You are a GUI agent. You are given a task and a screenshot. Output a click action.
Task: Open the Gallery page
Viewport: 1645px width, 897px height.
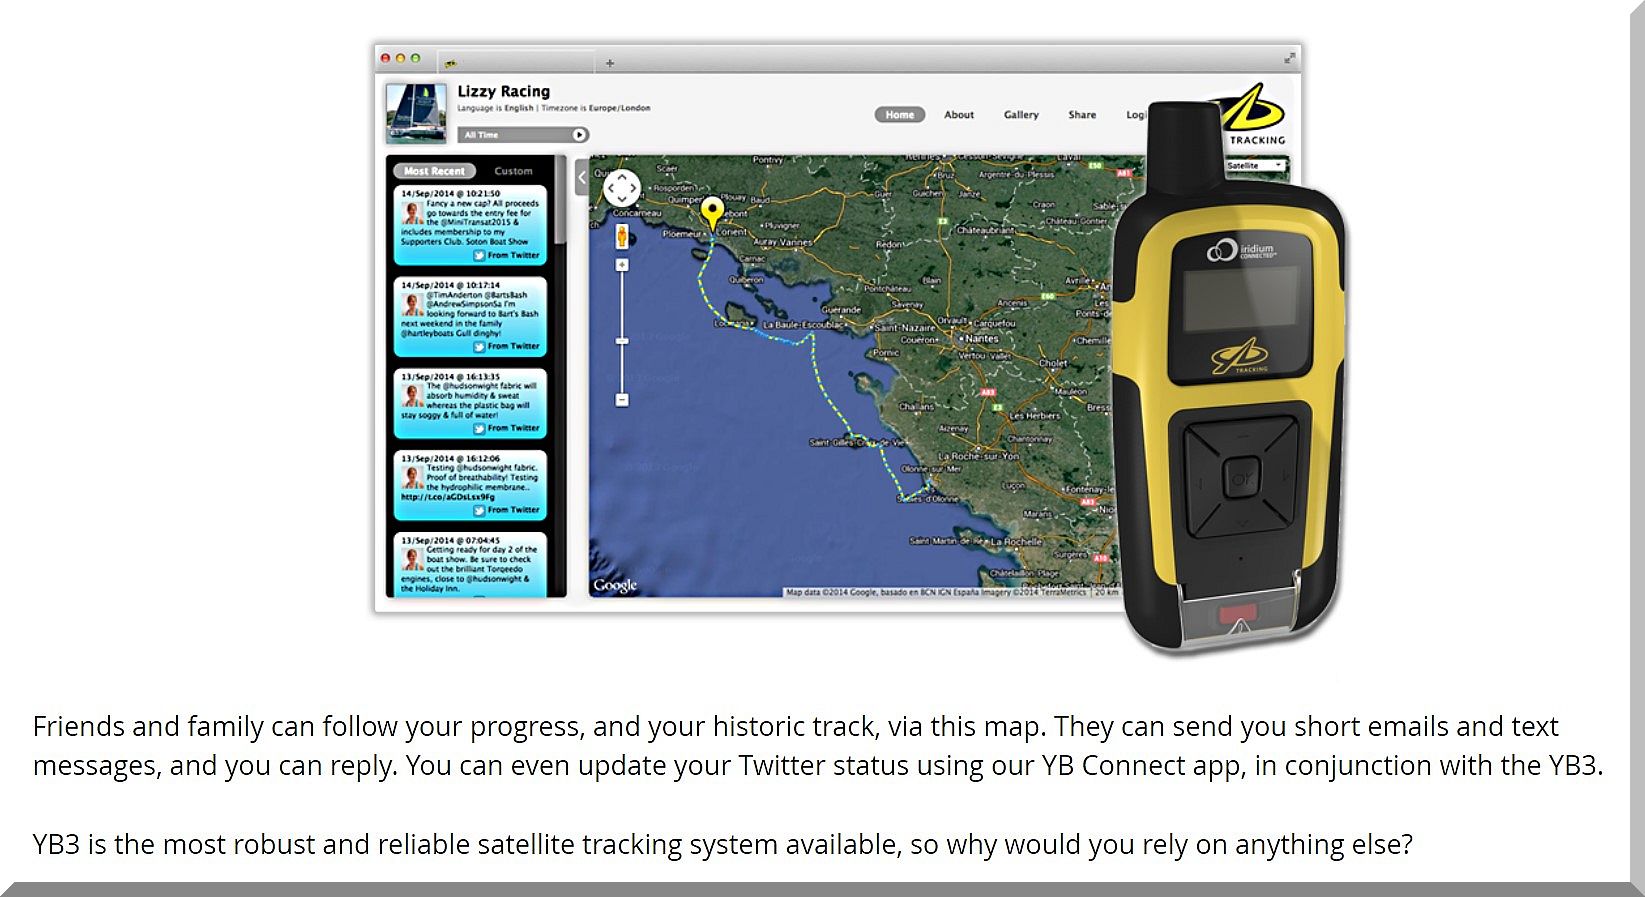1021,115
